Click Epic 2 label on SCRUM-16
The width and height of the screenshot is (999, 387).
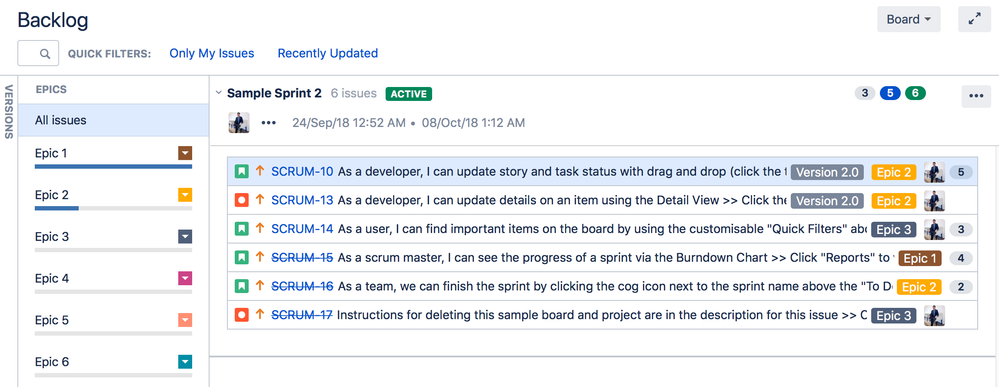tap(919, 287)
